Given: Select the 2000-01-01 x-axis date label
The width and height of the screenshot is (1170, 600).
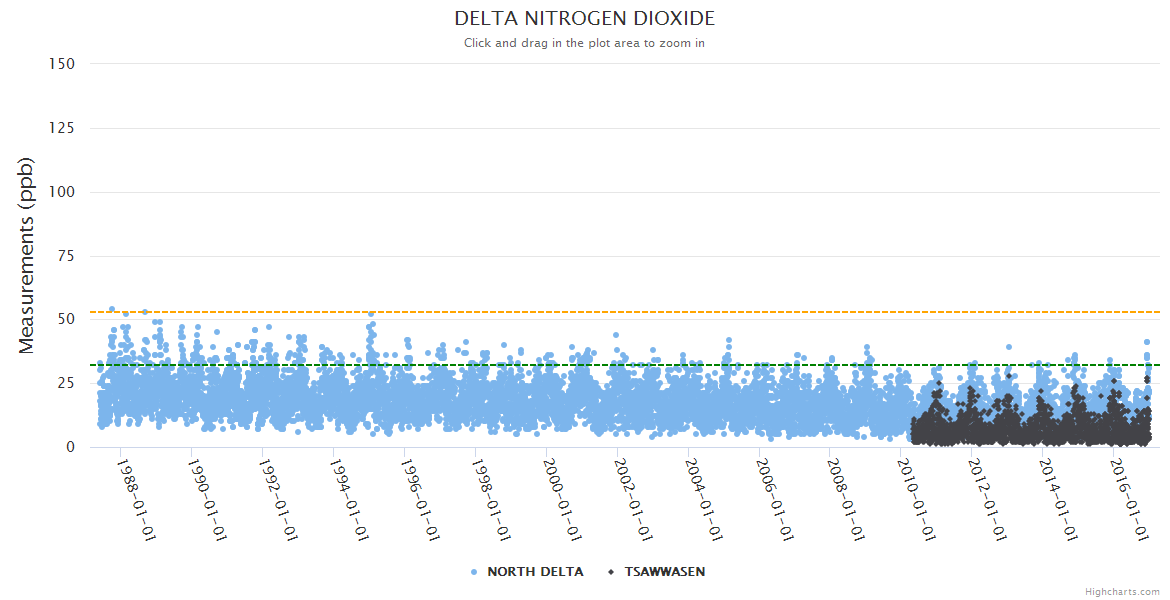Looking at the screenshot, I should point(562,500).
